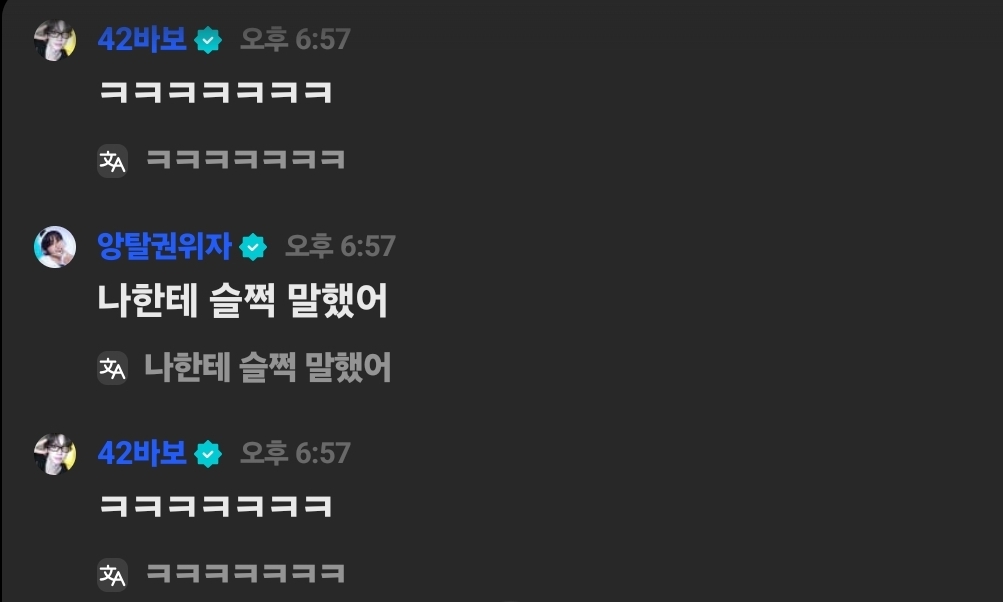The image size is (1003, 602).
Task: Click username 42바보 on the last message
Action: click(x=142, y=453)
